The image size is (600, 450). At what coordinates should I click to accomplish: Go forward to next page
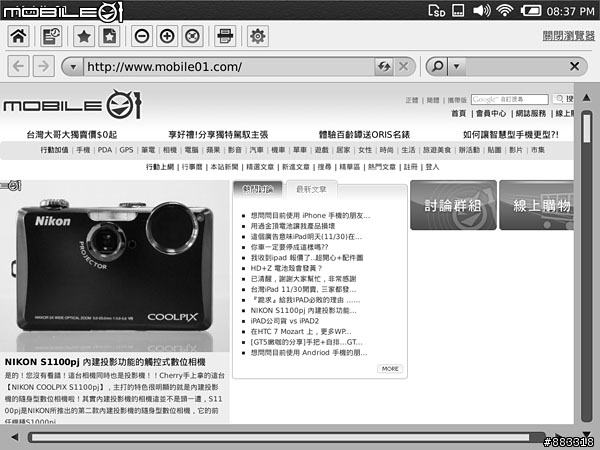tap(44, 66)
